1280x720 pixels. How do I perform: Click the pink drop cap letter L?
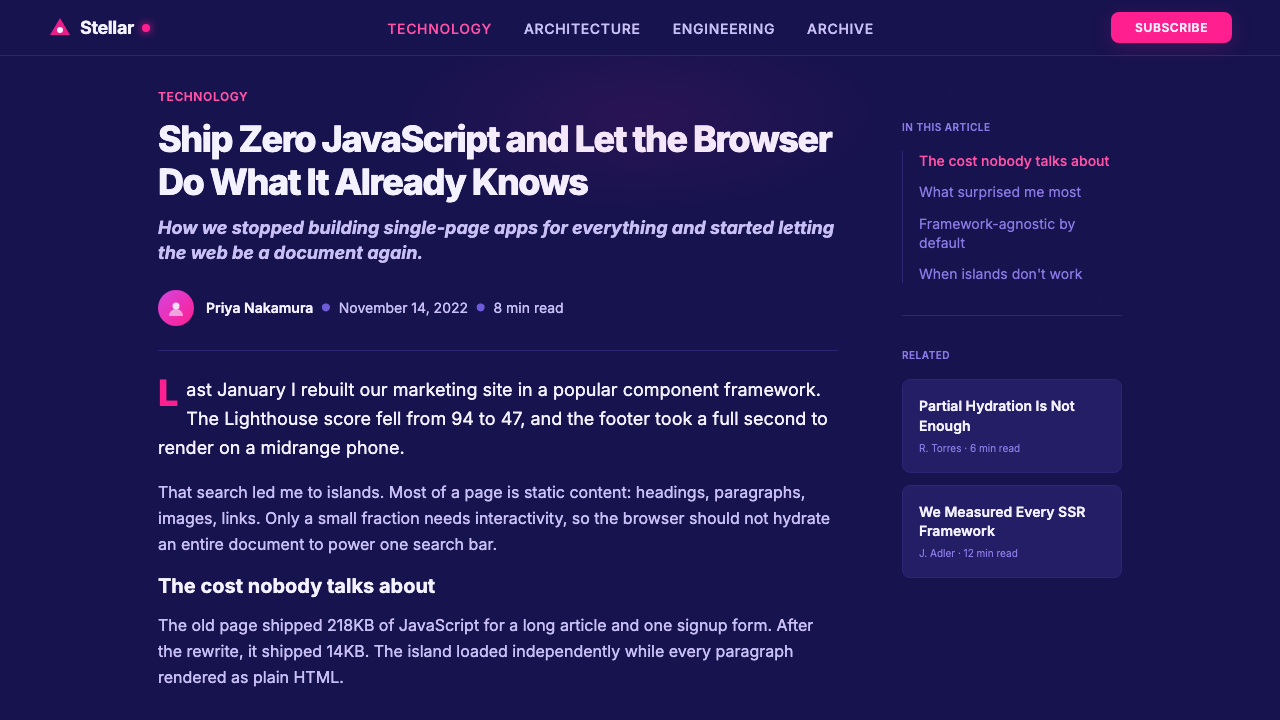168,393
